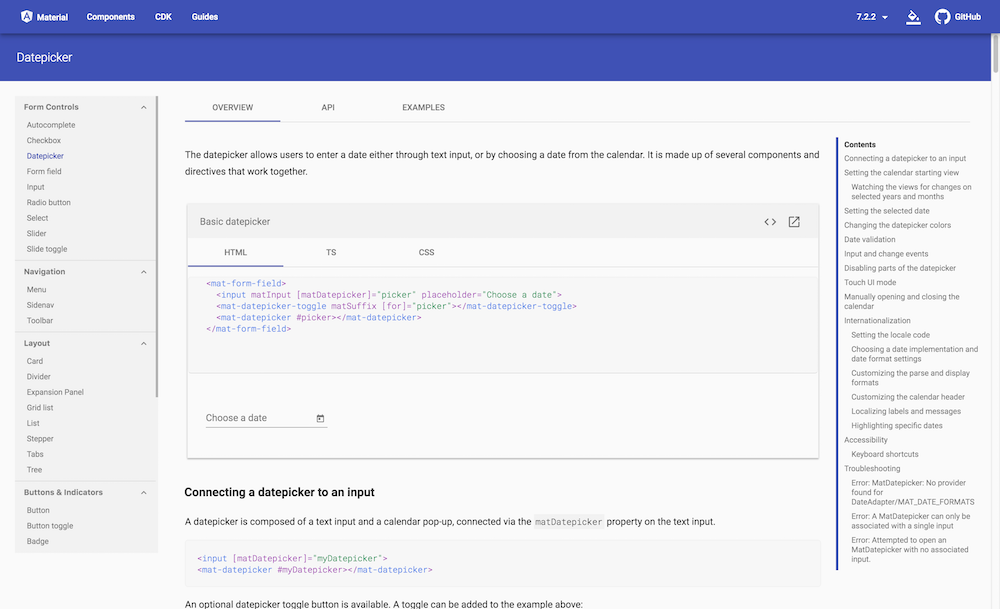Viewport: 1000px width, 609px height.
Task: Open the Guides page
Action: click(x=204, y=16)
